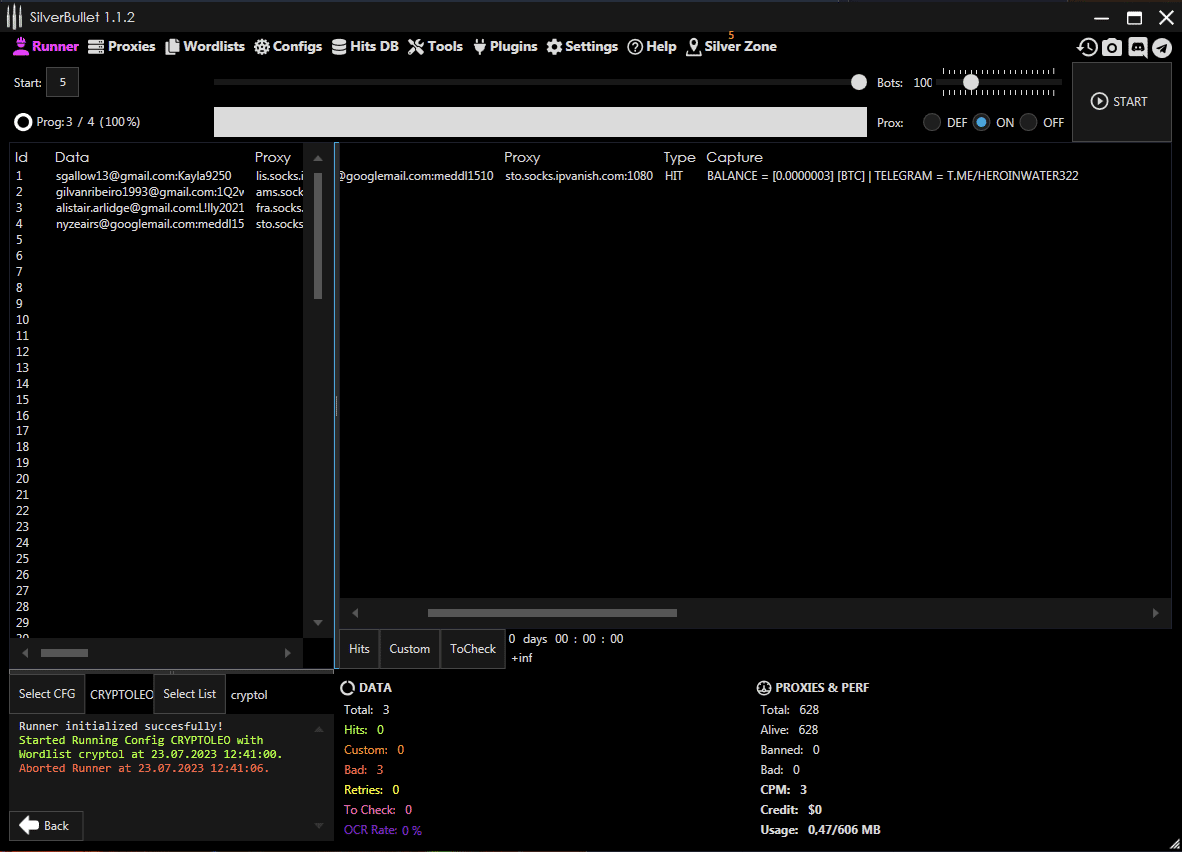Click the Telegram icon in the top bar

tap(1161, 47)
